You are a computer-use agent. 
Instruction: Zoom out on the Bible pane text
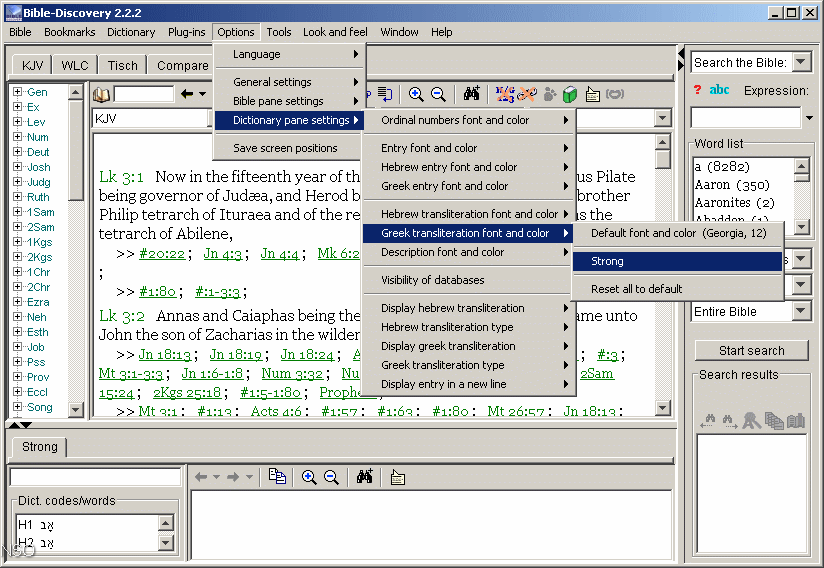pyautogui.click(x=438, y=94)
